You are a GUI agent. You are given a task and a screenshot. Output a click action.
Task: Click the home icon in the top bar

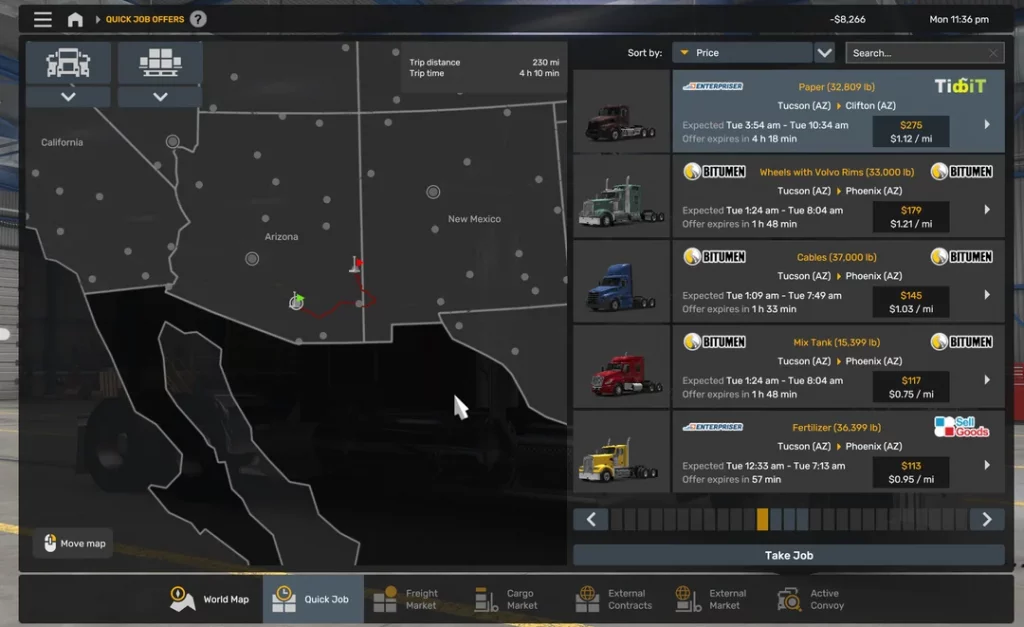[x=74, y=18]
